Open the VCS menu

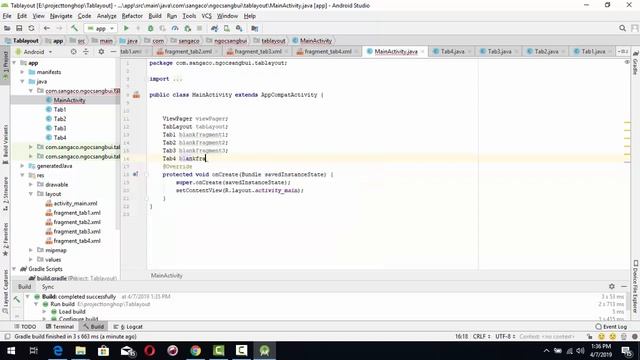tap(207, 16)
